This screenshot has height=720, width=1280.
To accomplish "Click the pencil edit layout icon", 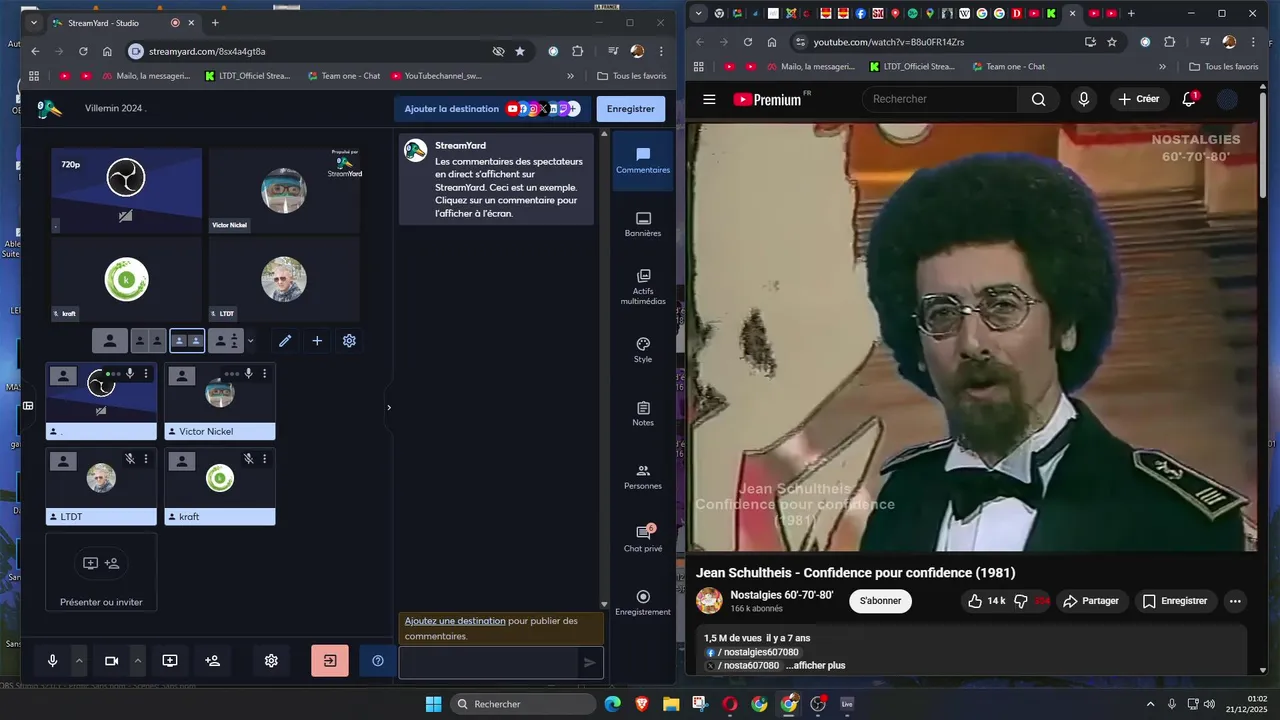I will pos(285,341).
